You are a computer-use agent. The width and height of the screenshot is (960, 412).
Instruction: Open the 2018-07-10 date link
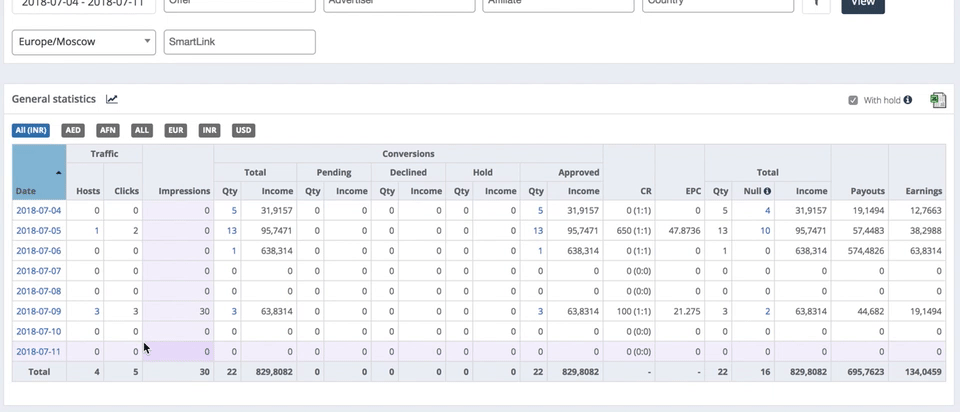(39, 332)
